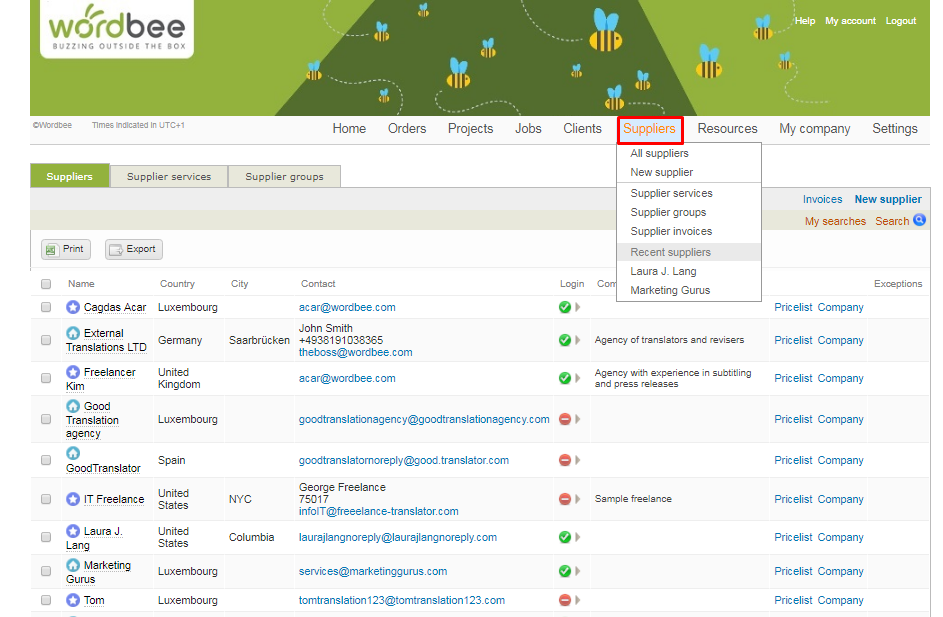Screen dimensions: 943x617
Task: Choose Supplier invoices from the dropdown menu
Action: click(x=671, y=231)
